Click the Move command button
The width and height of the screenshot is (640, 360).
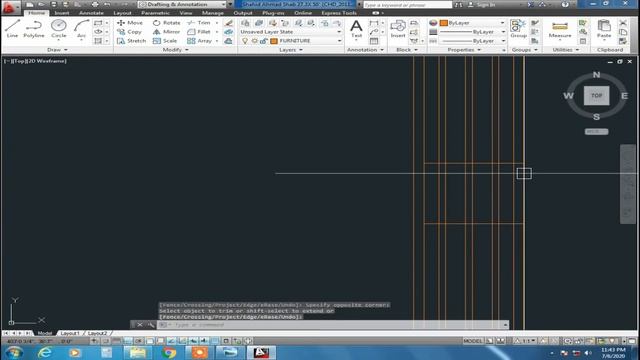(130, 23)
